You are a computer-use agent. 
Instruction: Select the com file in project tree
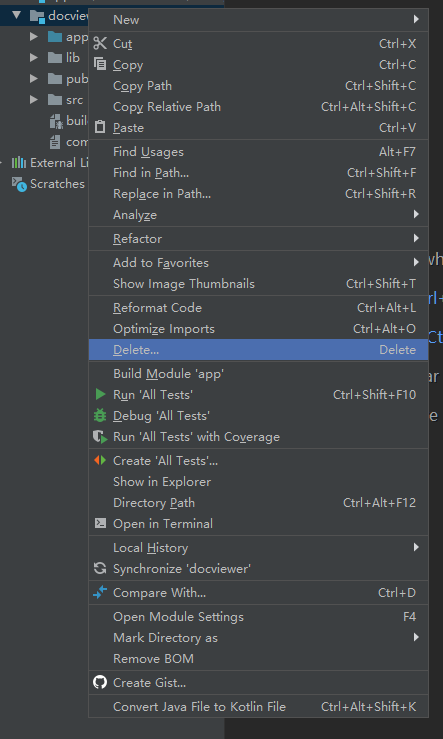click(x=69, y=142)
